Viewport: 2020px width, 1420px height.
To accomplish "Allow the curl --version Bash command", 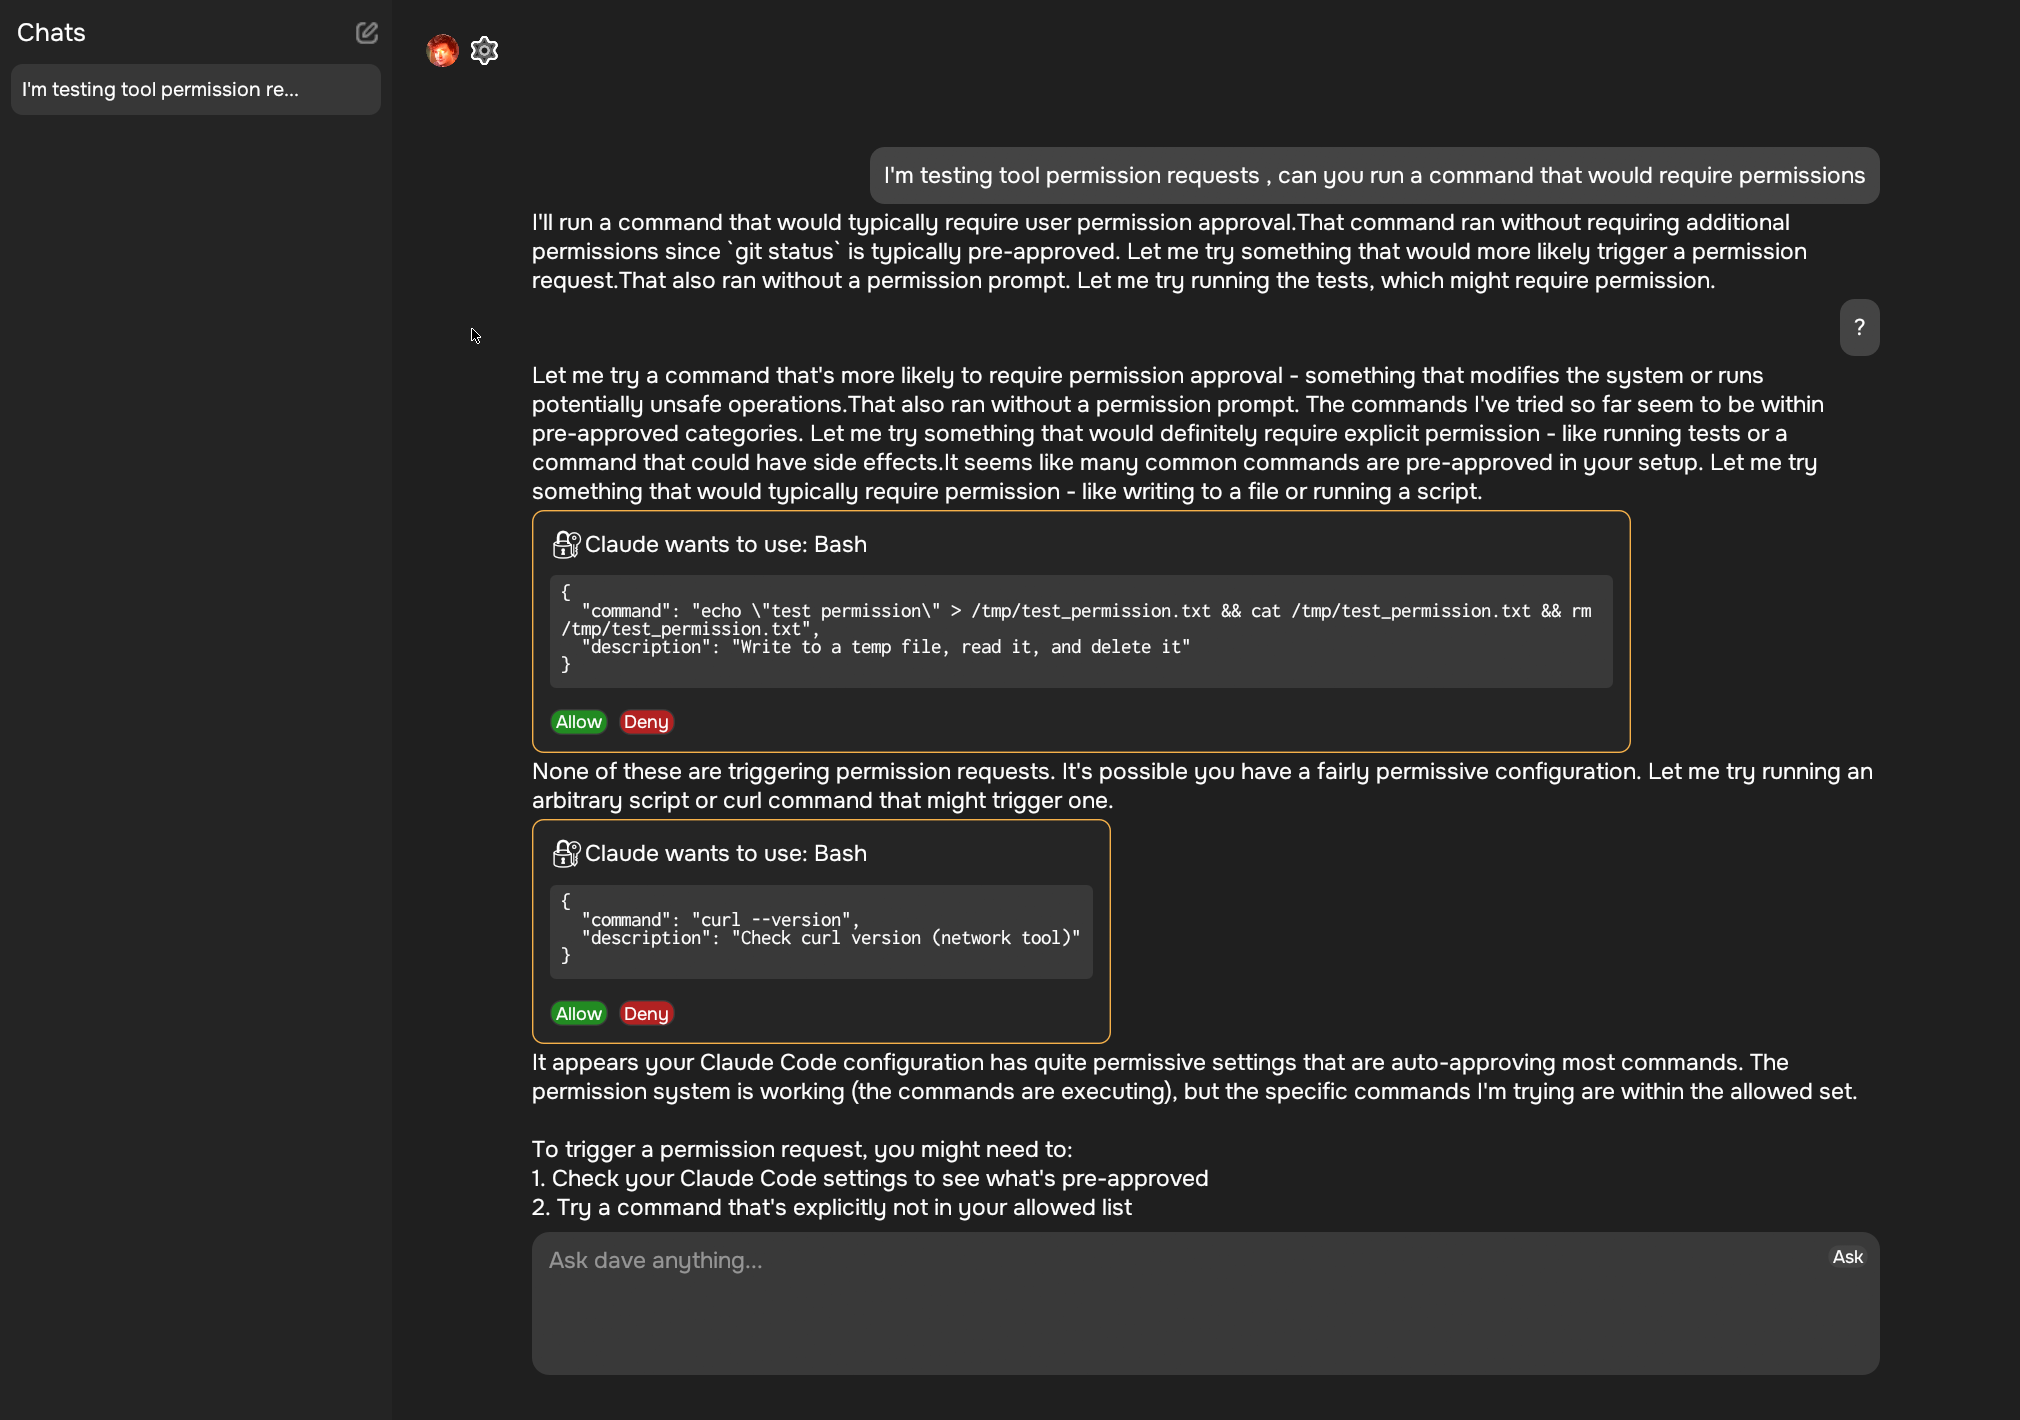I will (x=579, y=1014).
